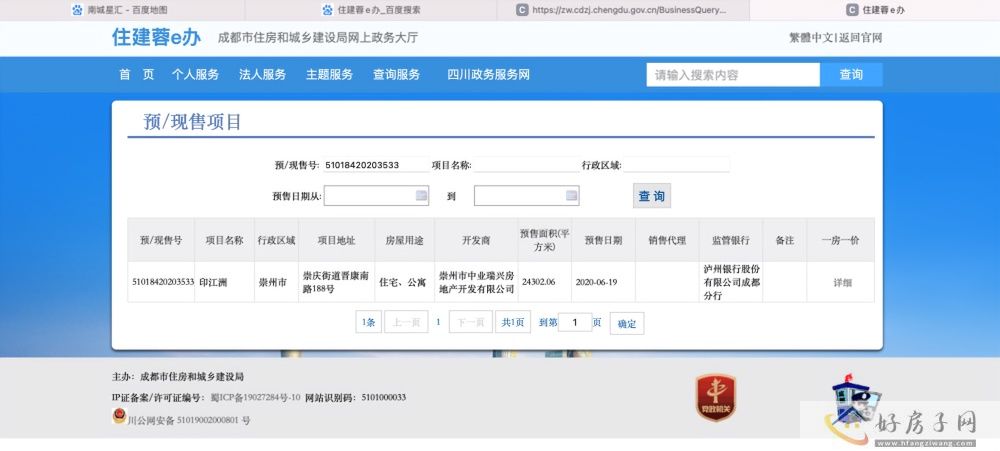1000x451 pixels.
Task: Select 主题服务 in the navigation bar
Action: 329,75
